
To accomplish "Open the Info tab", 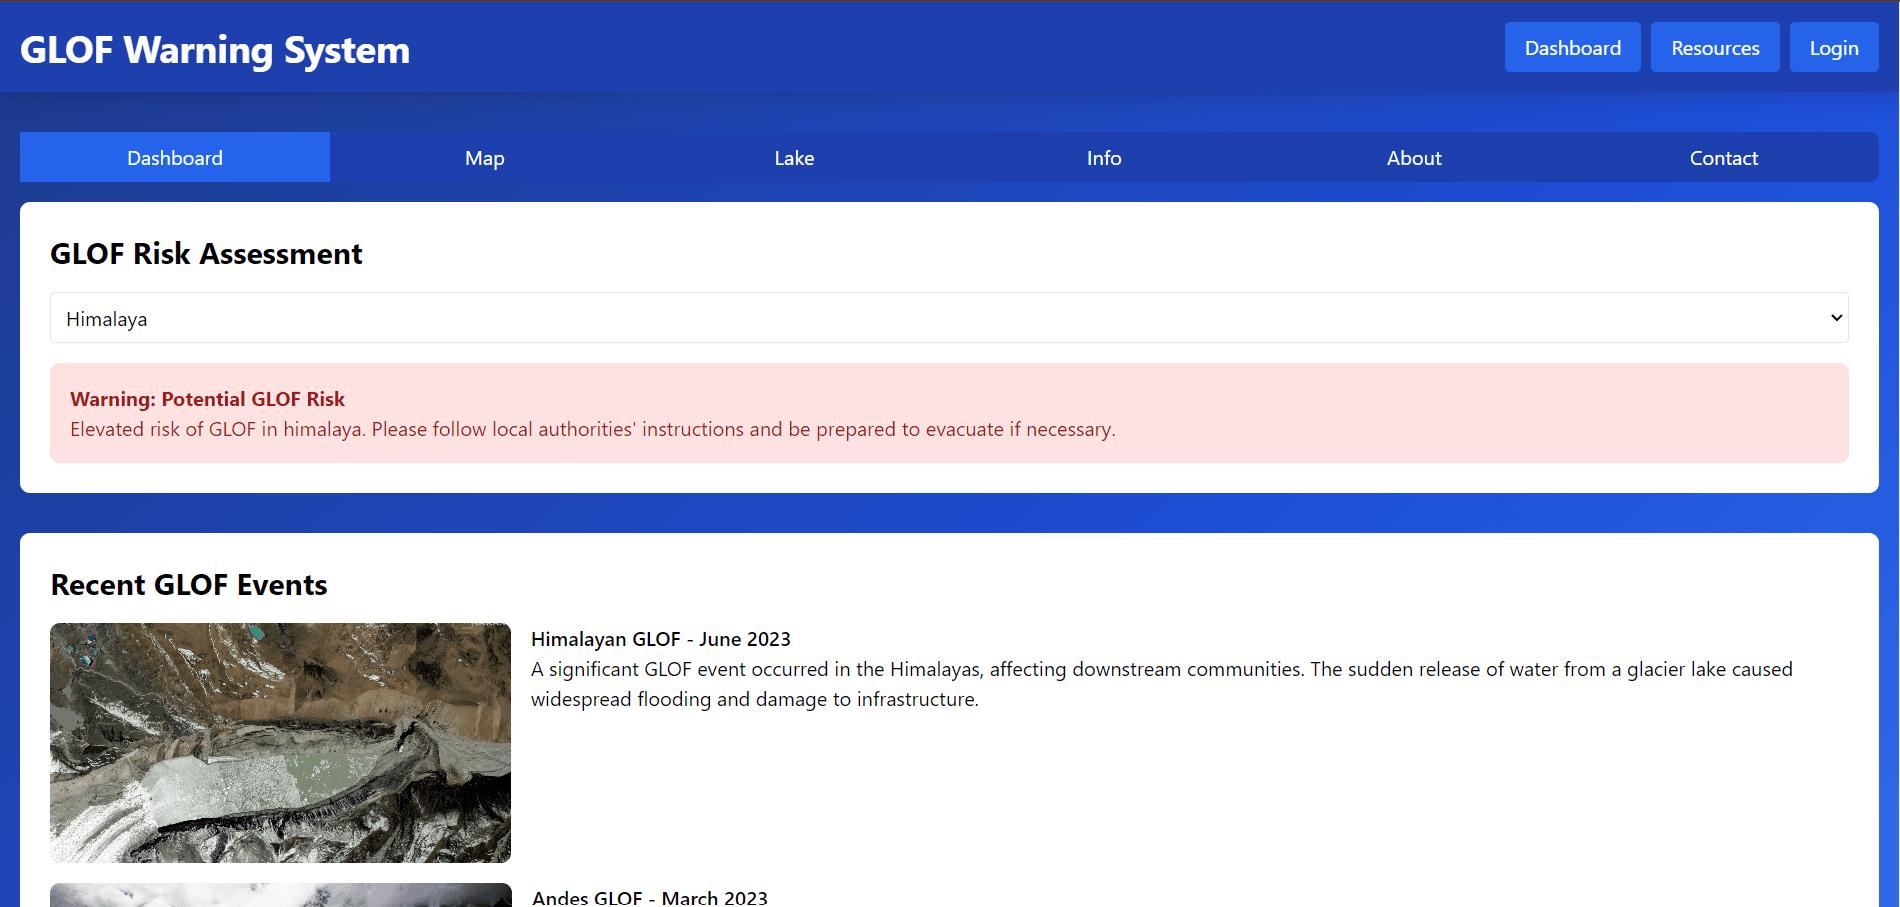I will tap(1104, 158).
